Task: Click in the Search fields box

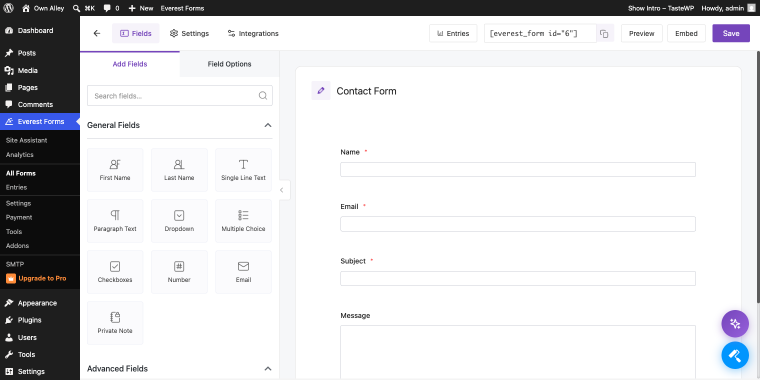Action: [180, 95]
